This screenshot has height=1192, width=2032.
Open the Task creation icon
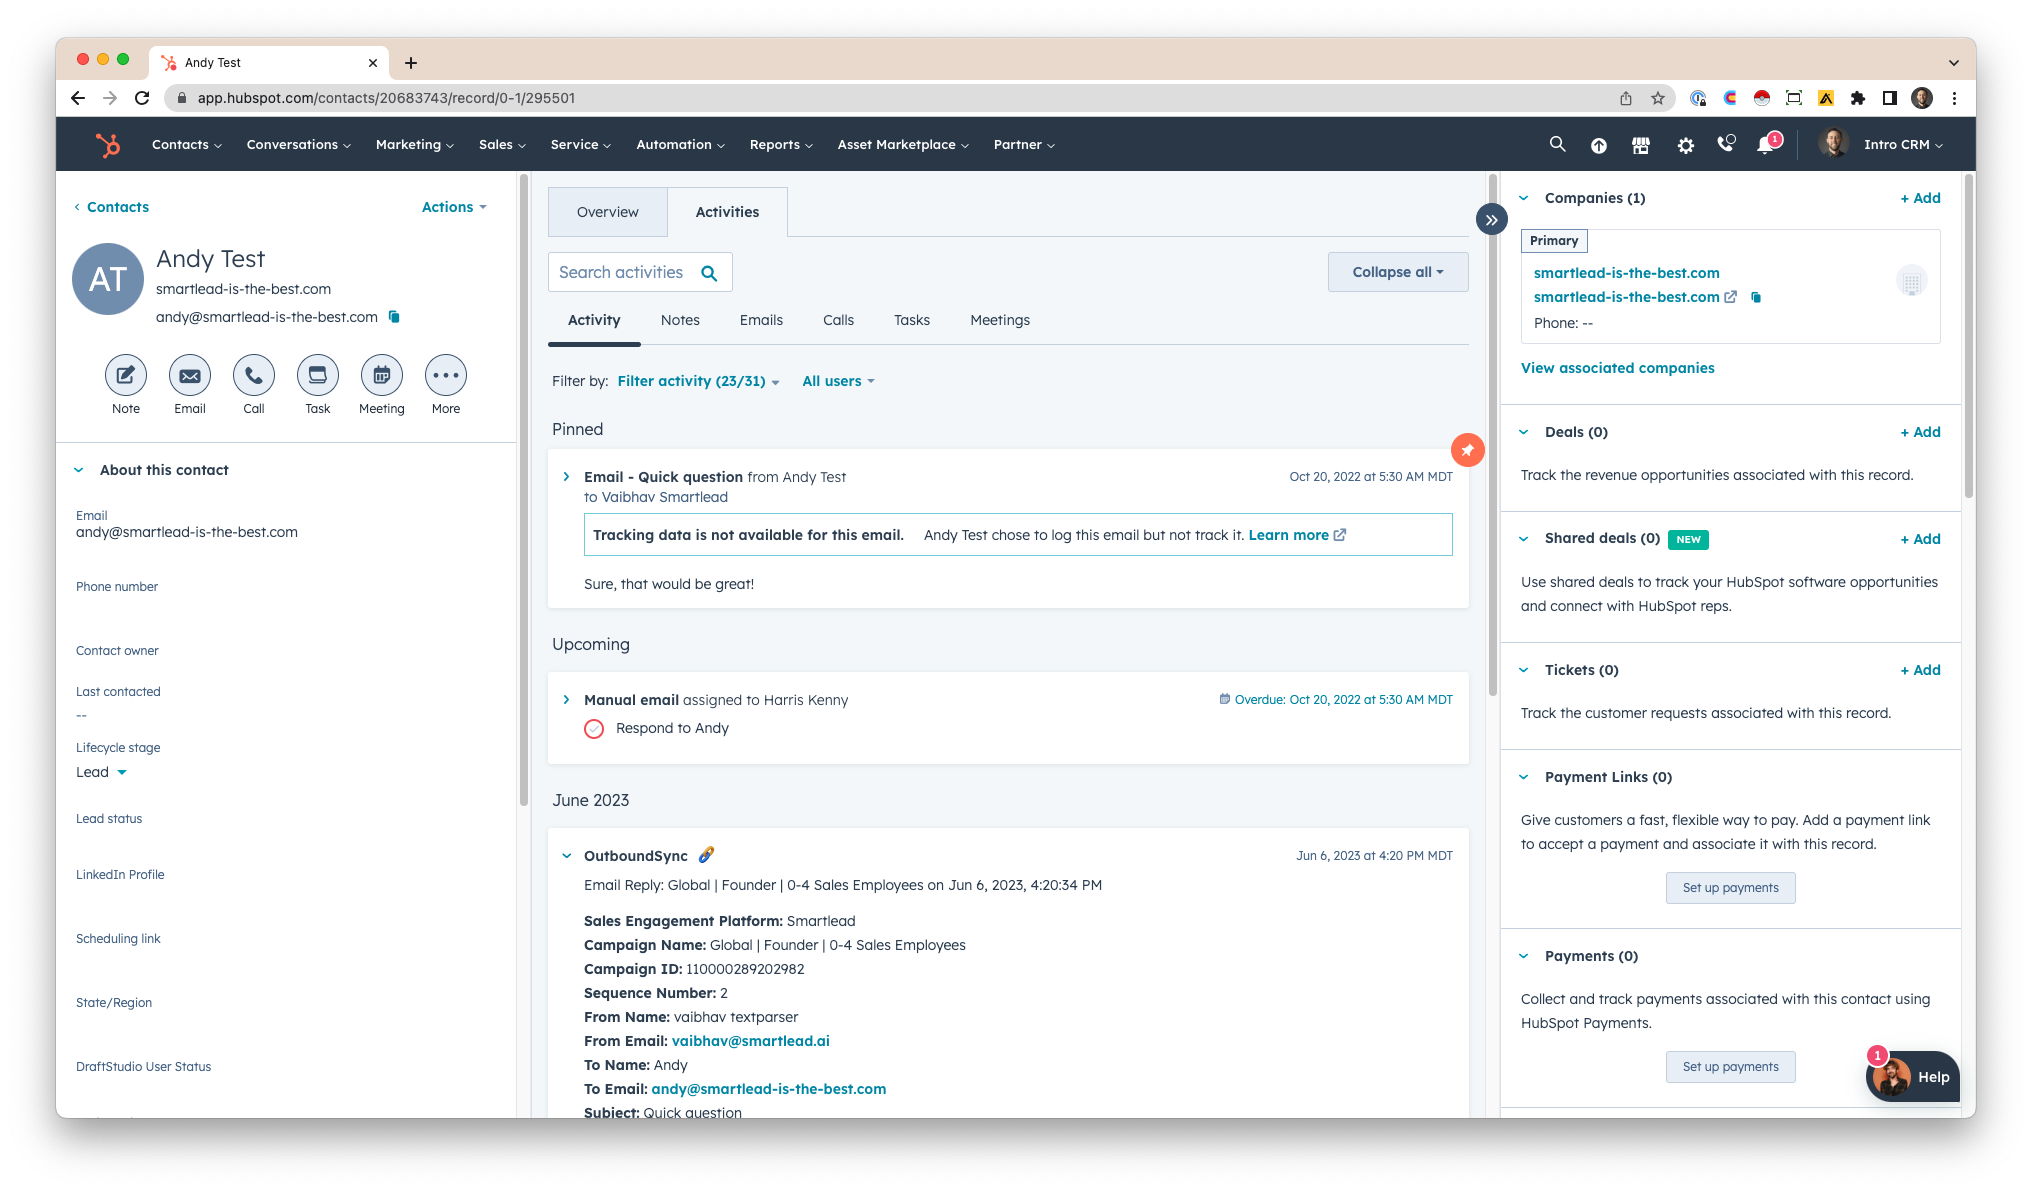coord(317,375)
